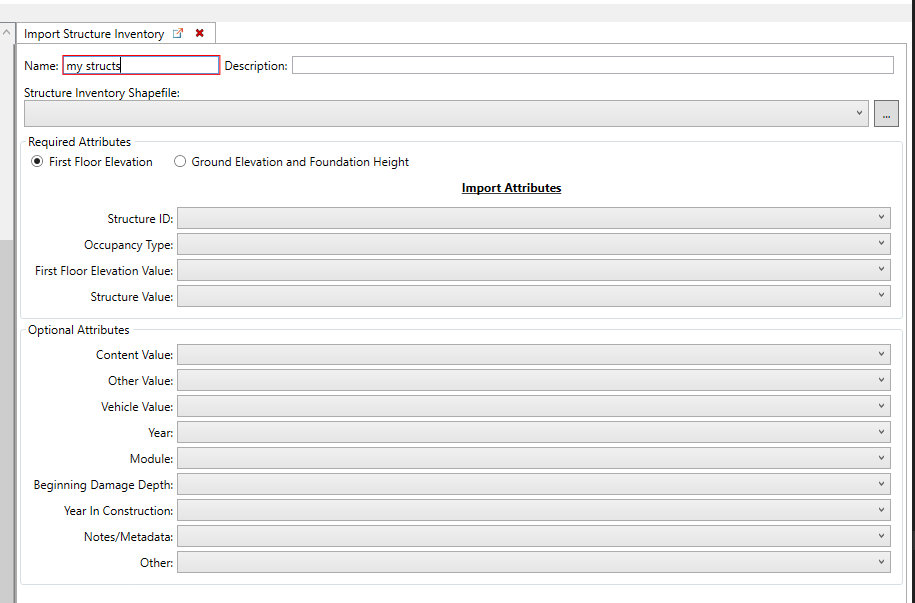915x603 pixels.
Task: Open the First Floor Elevation Value dropdown
Action: tap(880, 269)
